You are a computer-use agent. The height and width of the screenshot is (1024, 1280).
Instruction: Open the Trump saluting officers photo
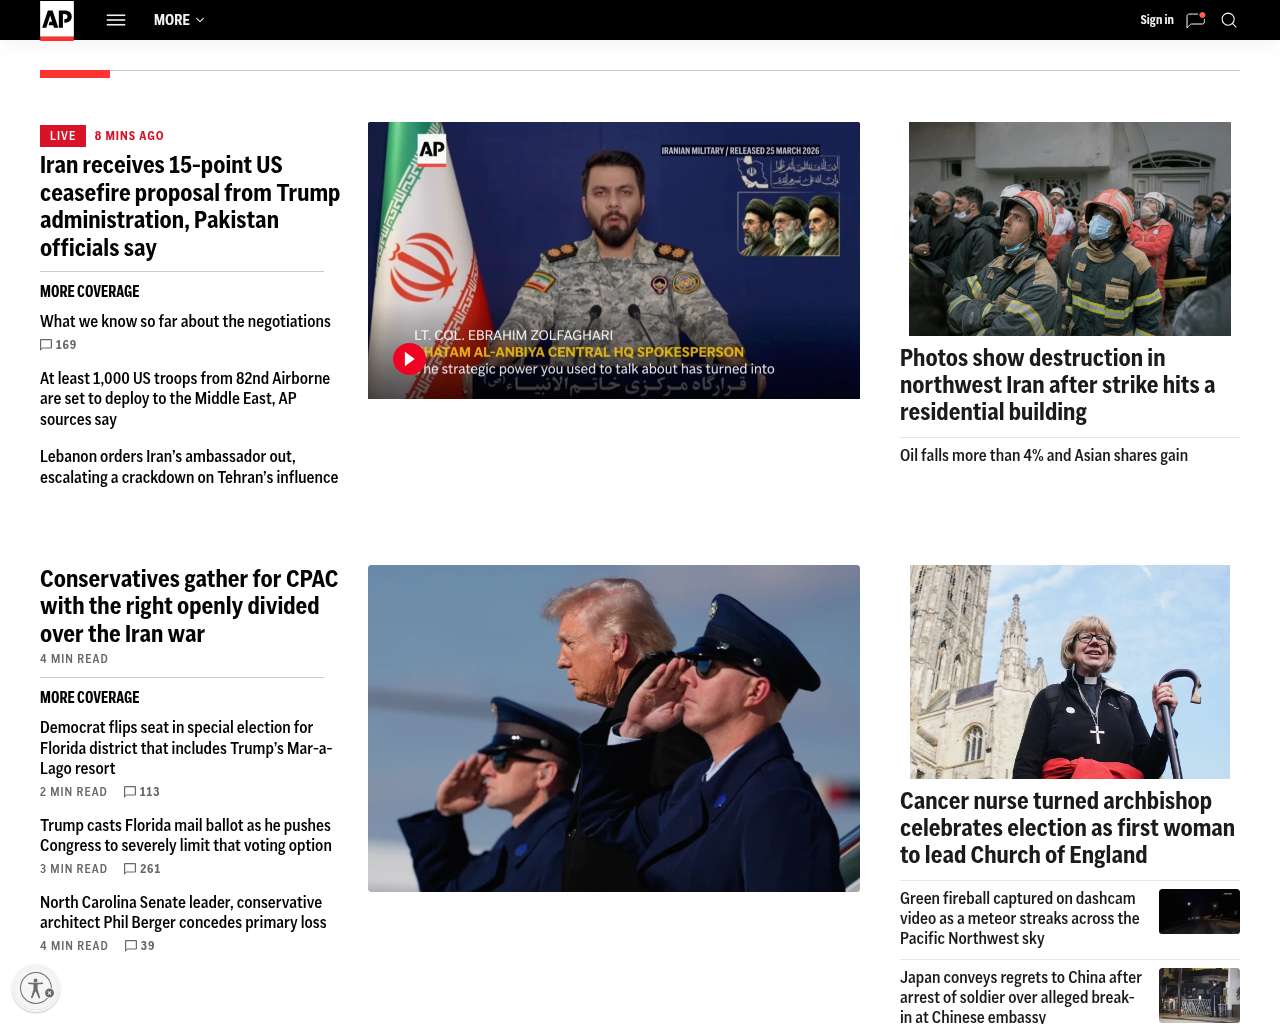pos(614,728)
